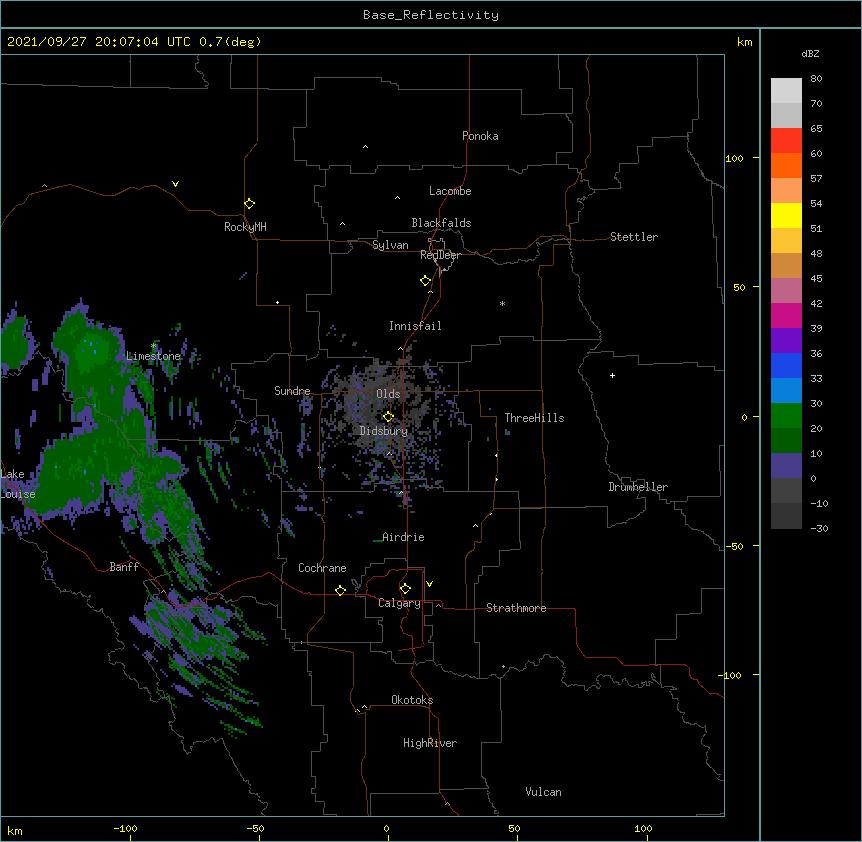Click the Base_Reflectivity title text

click(x=431, y=15)
